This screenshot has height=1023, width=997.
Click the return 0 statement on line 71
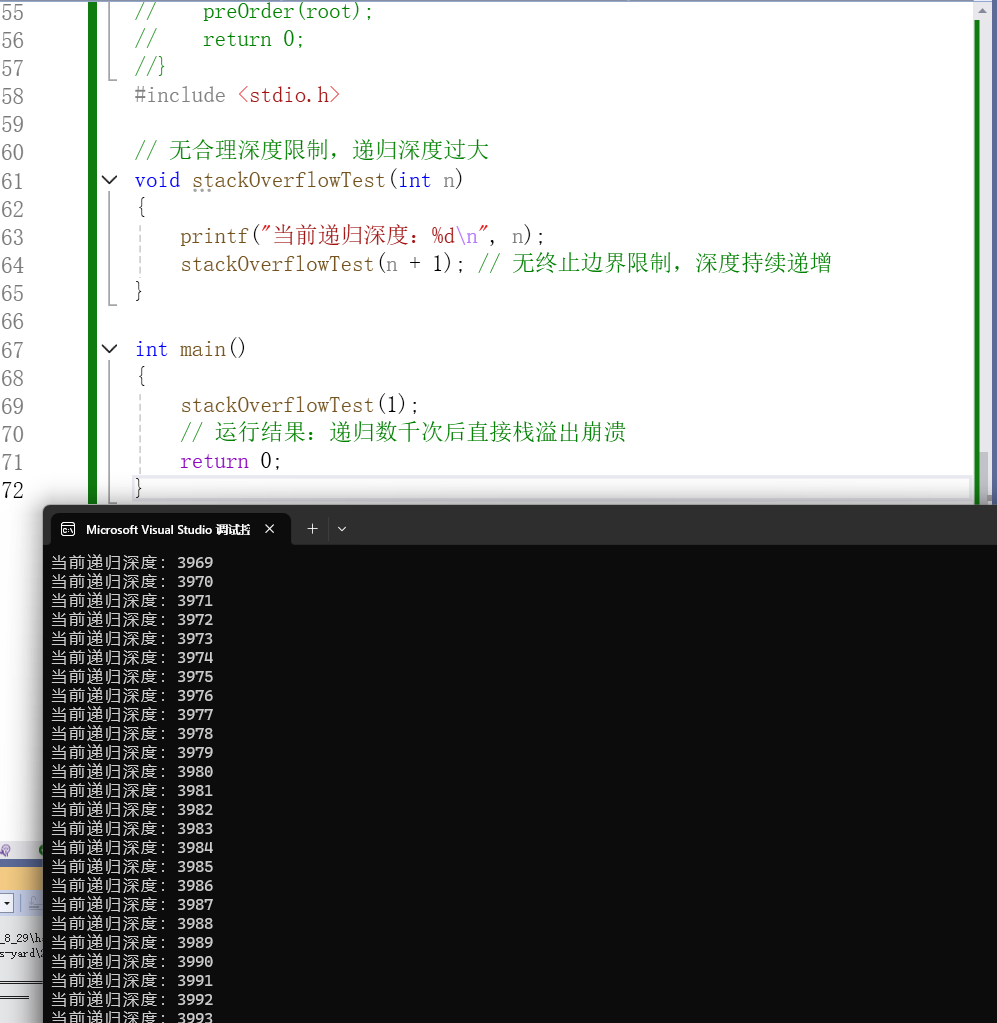point(230,461)
